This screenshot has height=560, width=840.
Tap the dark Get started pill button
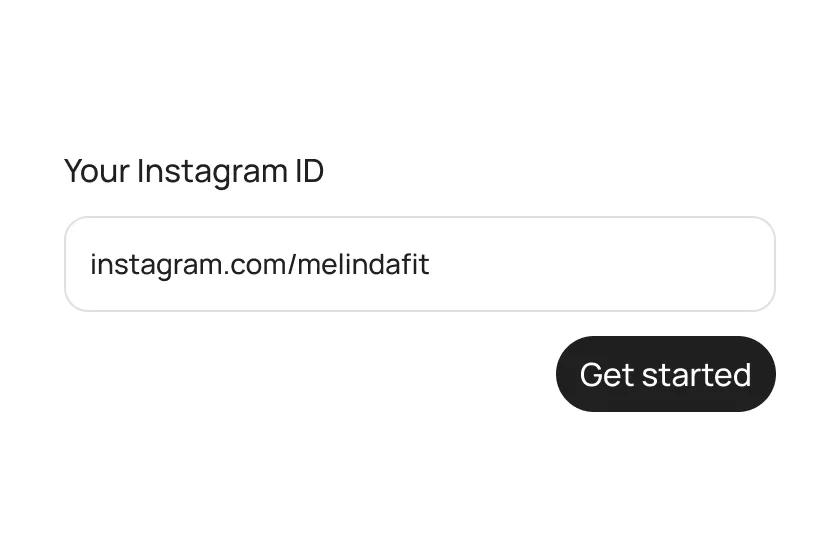(x=665, y=374)
